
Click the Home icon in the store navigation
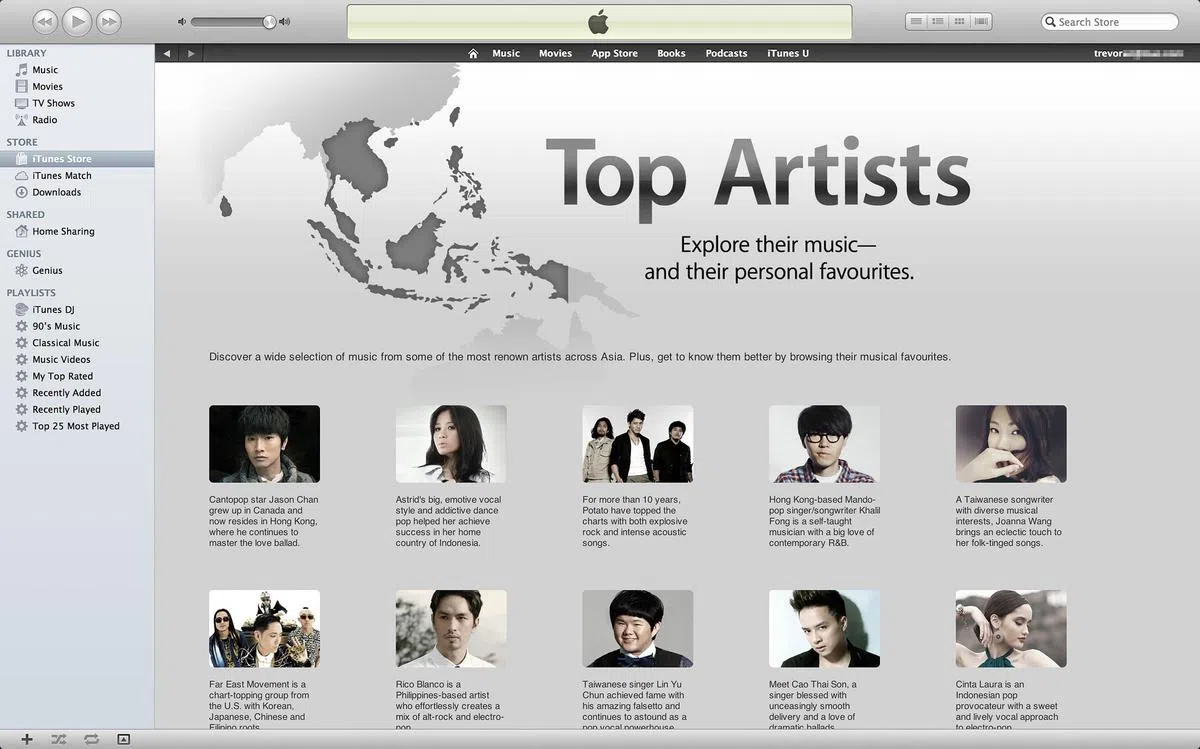(x=472, y=53)
